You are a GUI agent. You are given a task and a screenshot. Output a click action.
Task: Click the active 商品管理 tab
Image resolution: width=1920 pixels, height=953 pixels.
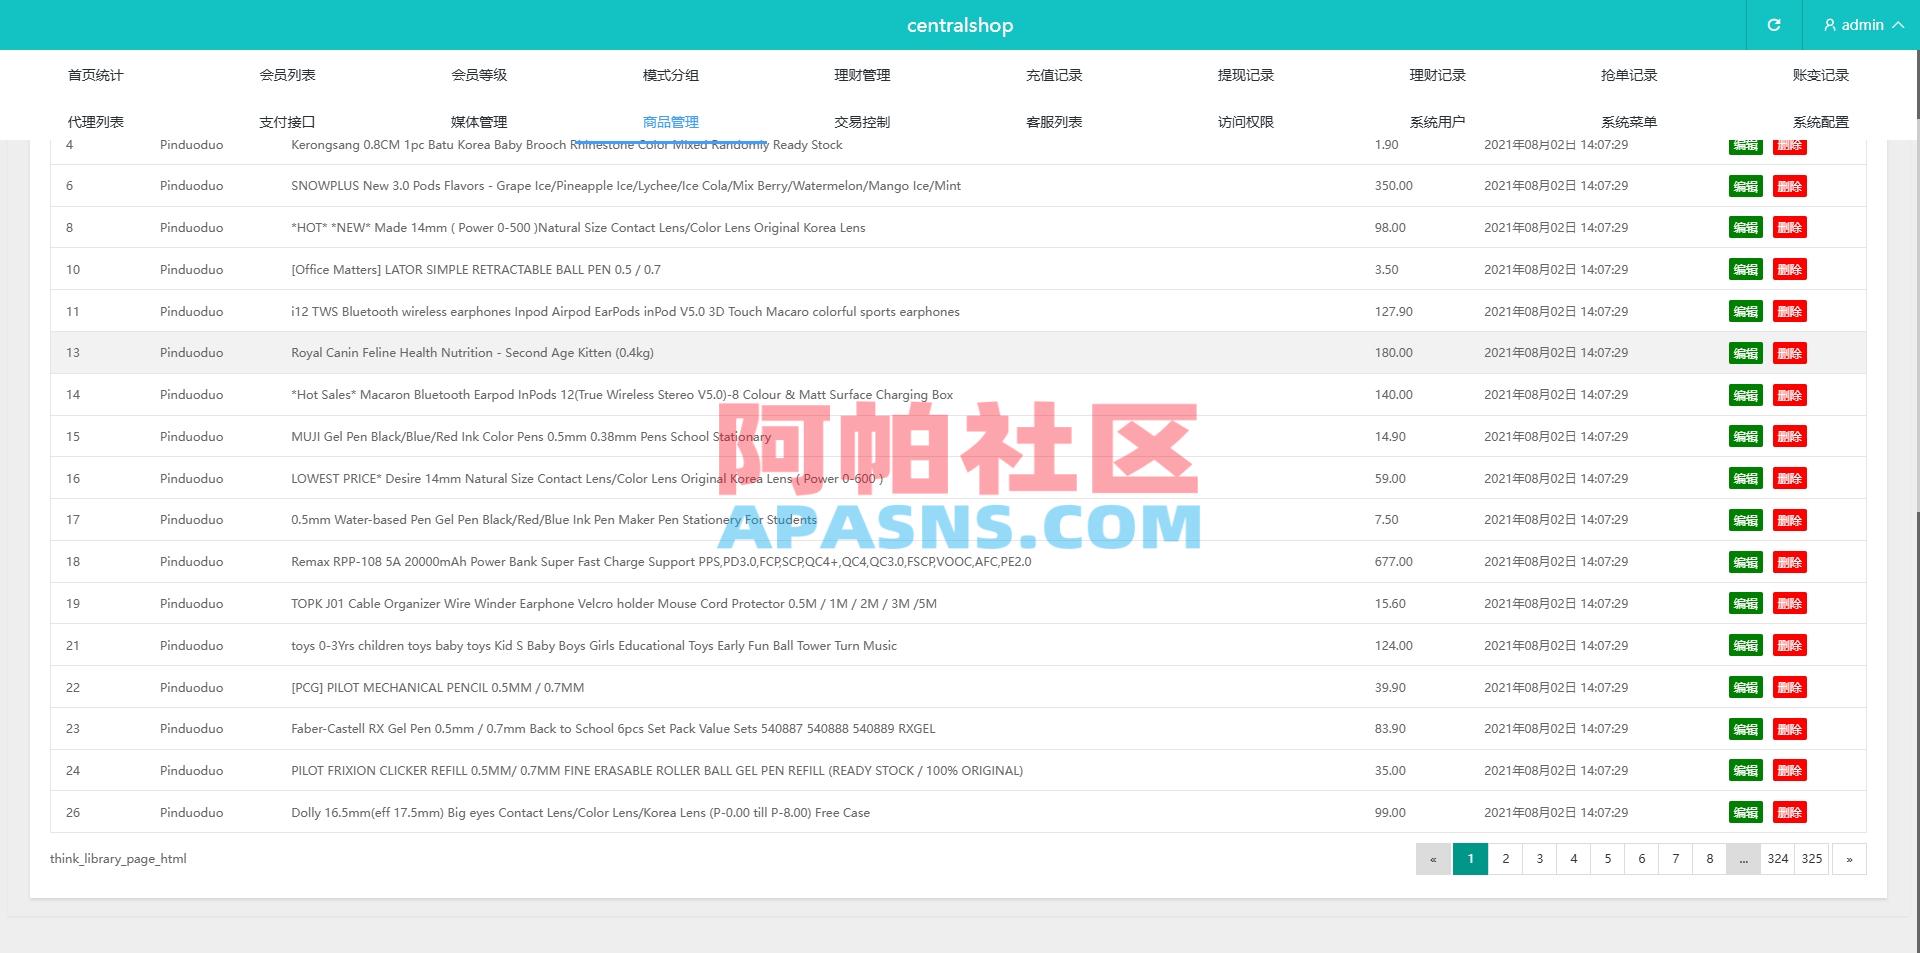tap(668, 121)
